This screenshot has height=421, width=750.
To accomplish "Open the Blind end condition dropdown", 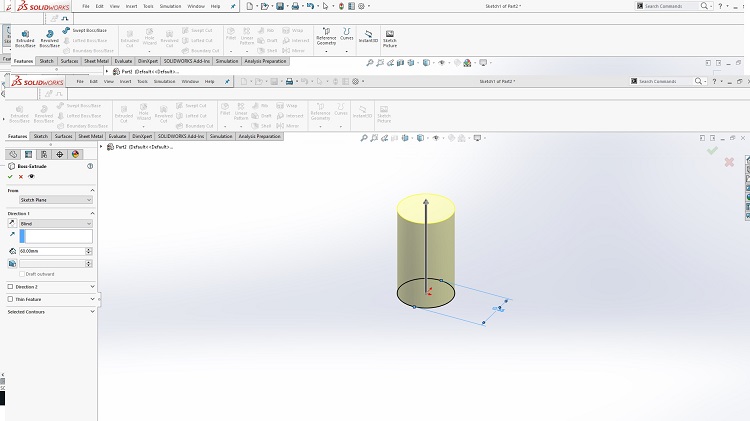I will pos(55,223).
